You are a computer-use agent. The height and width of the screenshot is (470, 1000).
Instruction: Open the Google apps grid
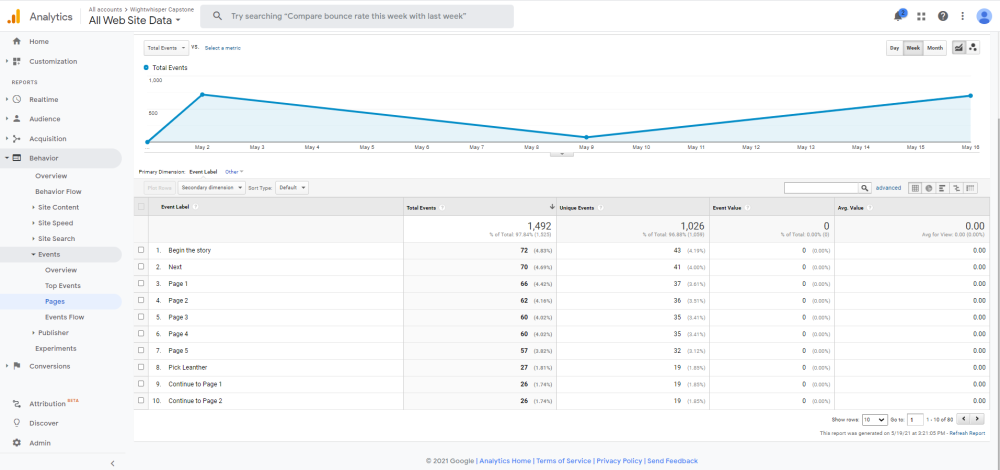pyautogui.click(x=921, y=16)
